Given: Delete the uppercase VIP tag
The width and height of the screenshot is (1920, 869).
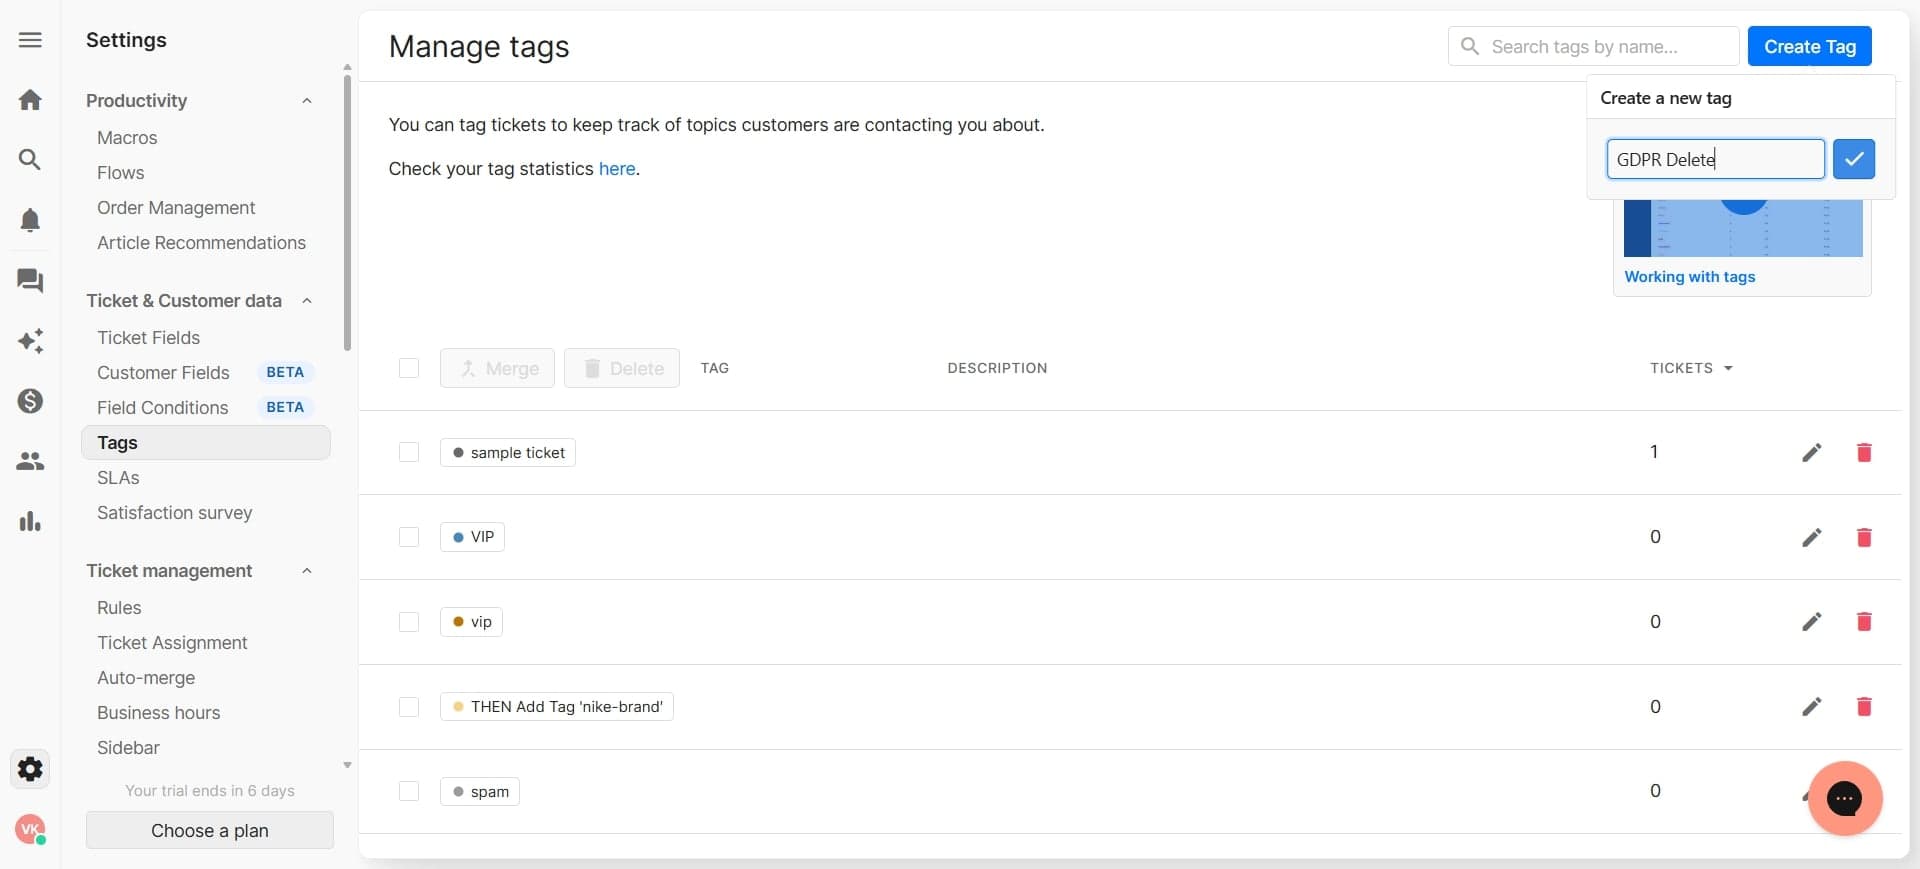Looking at the screenshot, I should [1864, 538].
